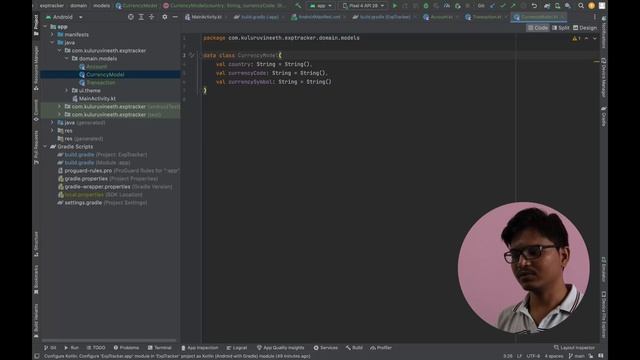Open the Problems tool window
640x360 pixels.
coord(126,348)
